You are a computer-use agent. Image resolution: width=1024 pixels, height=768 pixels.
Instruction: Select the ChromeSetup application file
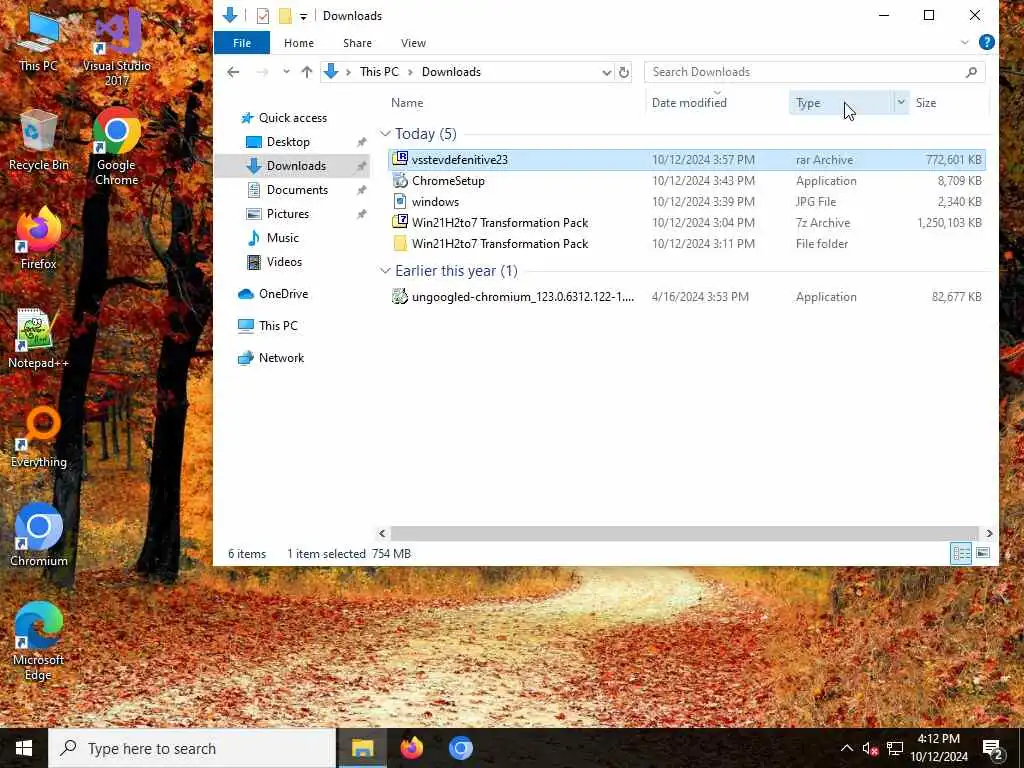[686, 181]
